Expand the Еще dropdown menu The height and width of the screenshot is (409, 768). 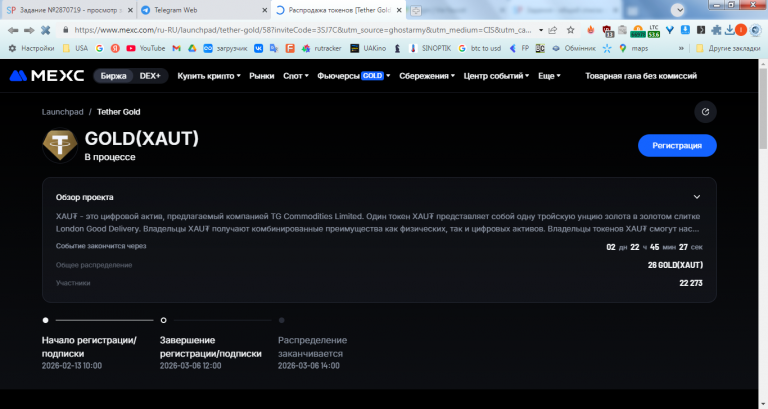[549, 76]
